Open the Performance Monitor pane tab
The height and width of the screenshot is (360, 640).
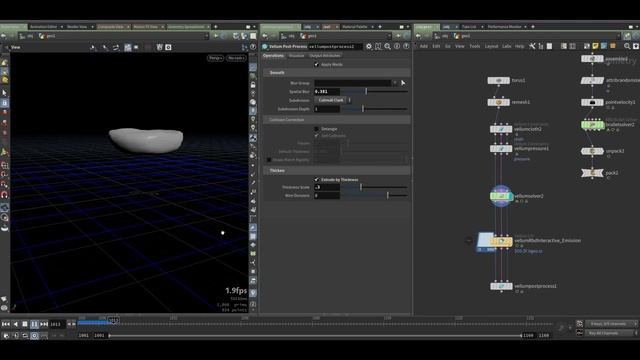tap(504, 27)
